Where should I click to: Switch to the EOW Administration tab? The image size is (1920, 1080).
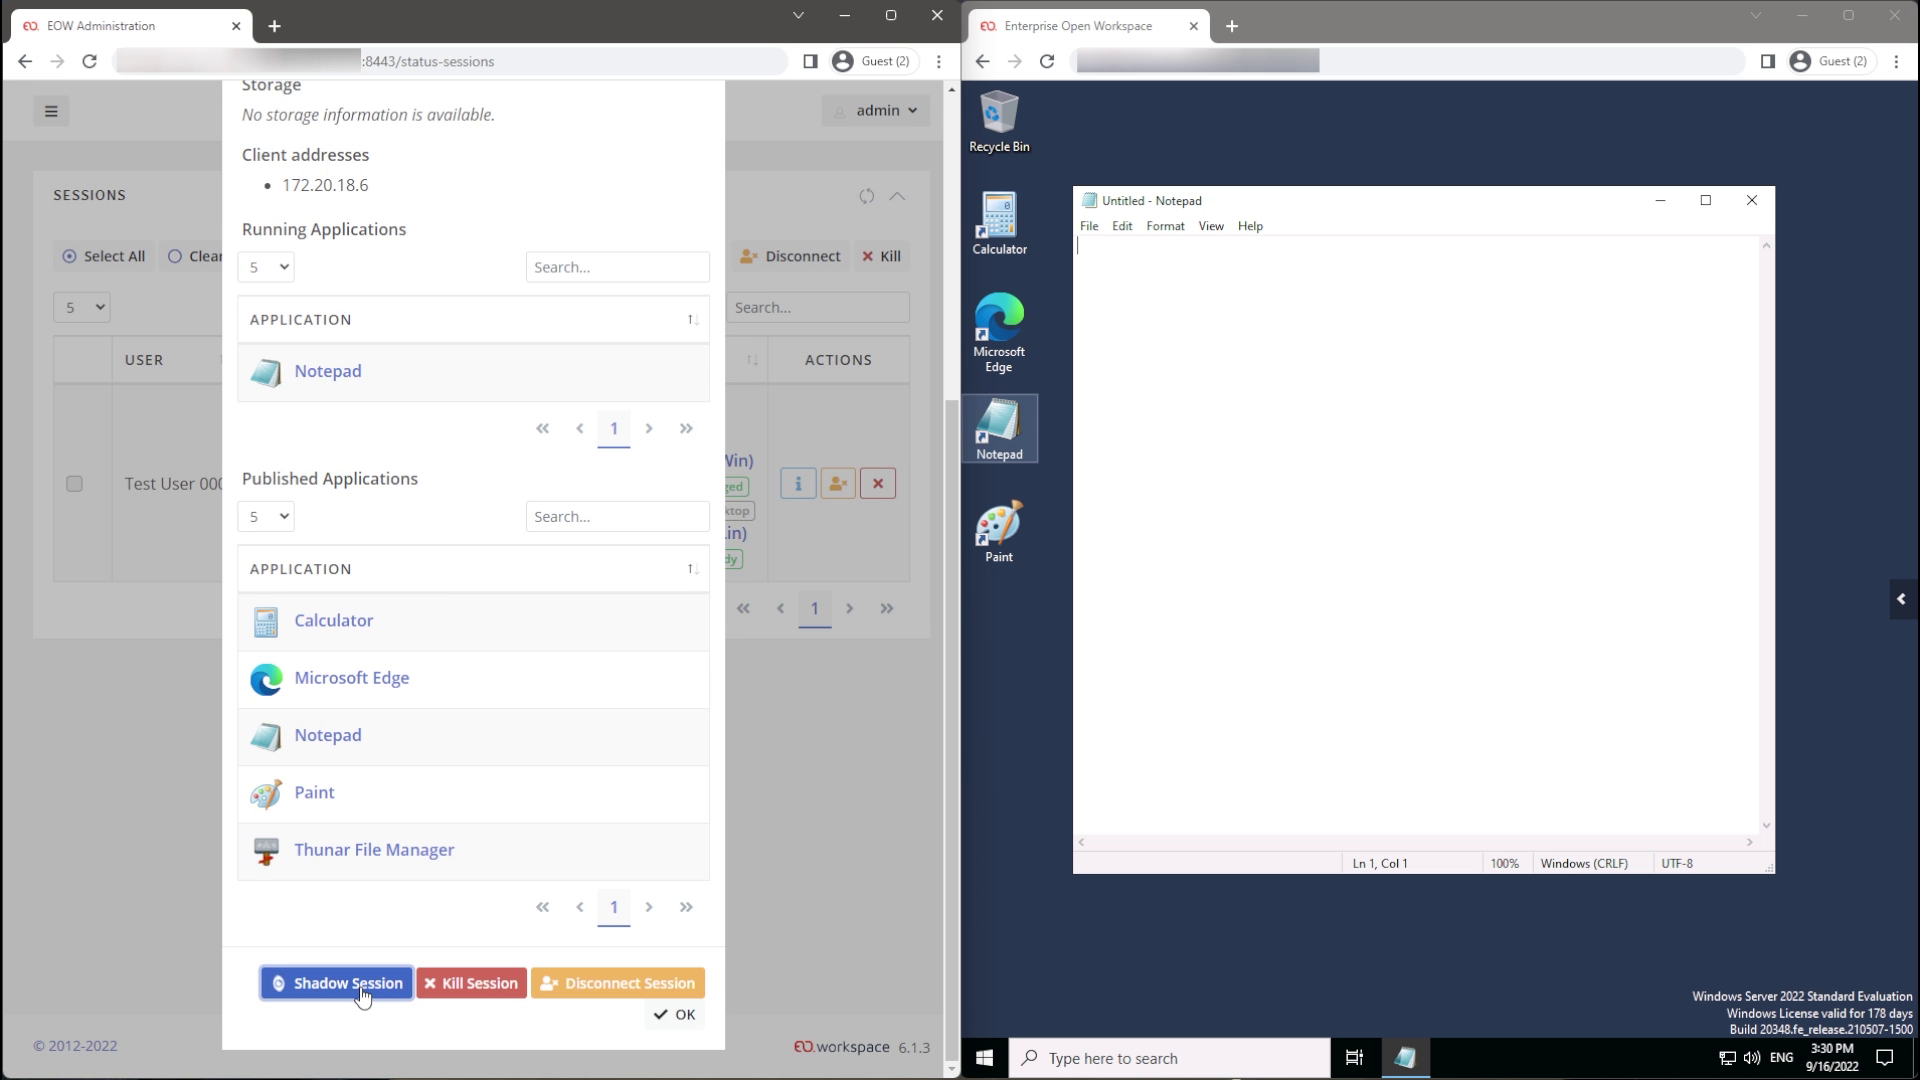click(130, 26)
